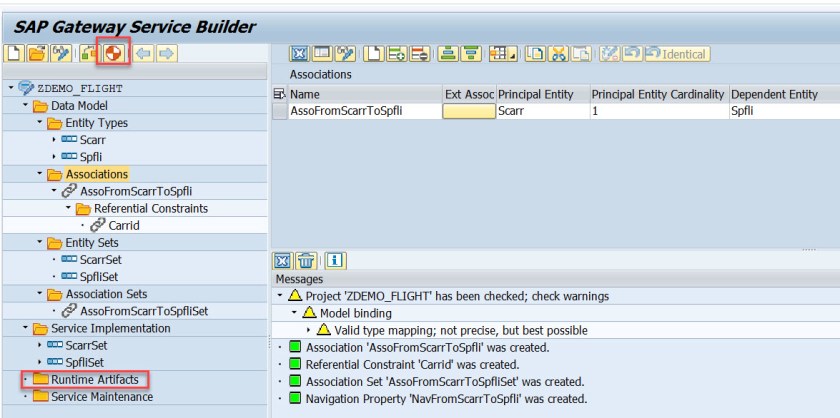The height and width of the screenshot is (418, 840).
Task: Click the Name column header
Action: point(365,94)
